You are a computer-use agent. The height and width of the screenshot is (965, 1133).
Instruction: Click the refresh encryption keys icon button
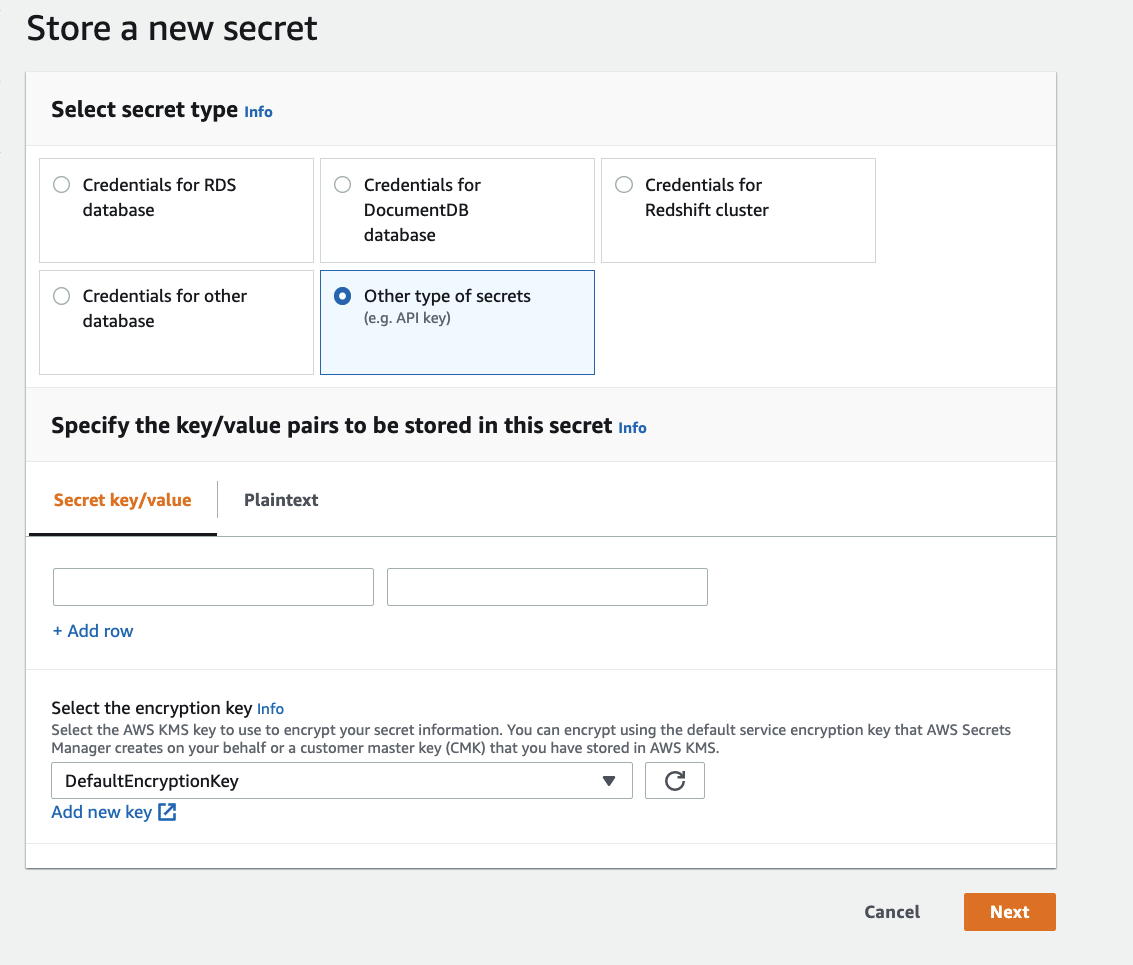click(x=675, y=781)
